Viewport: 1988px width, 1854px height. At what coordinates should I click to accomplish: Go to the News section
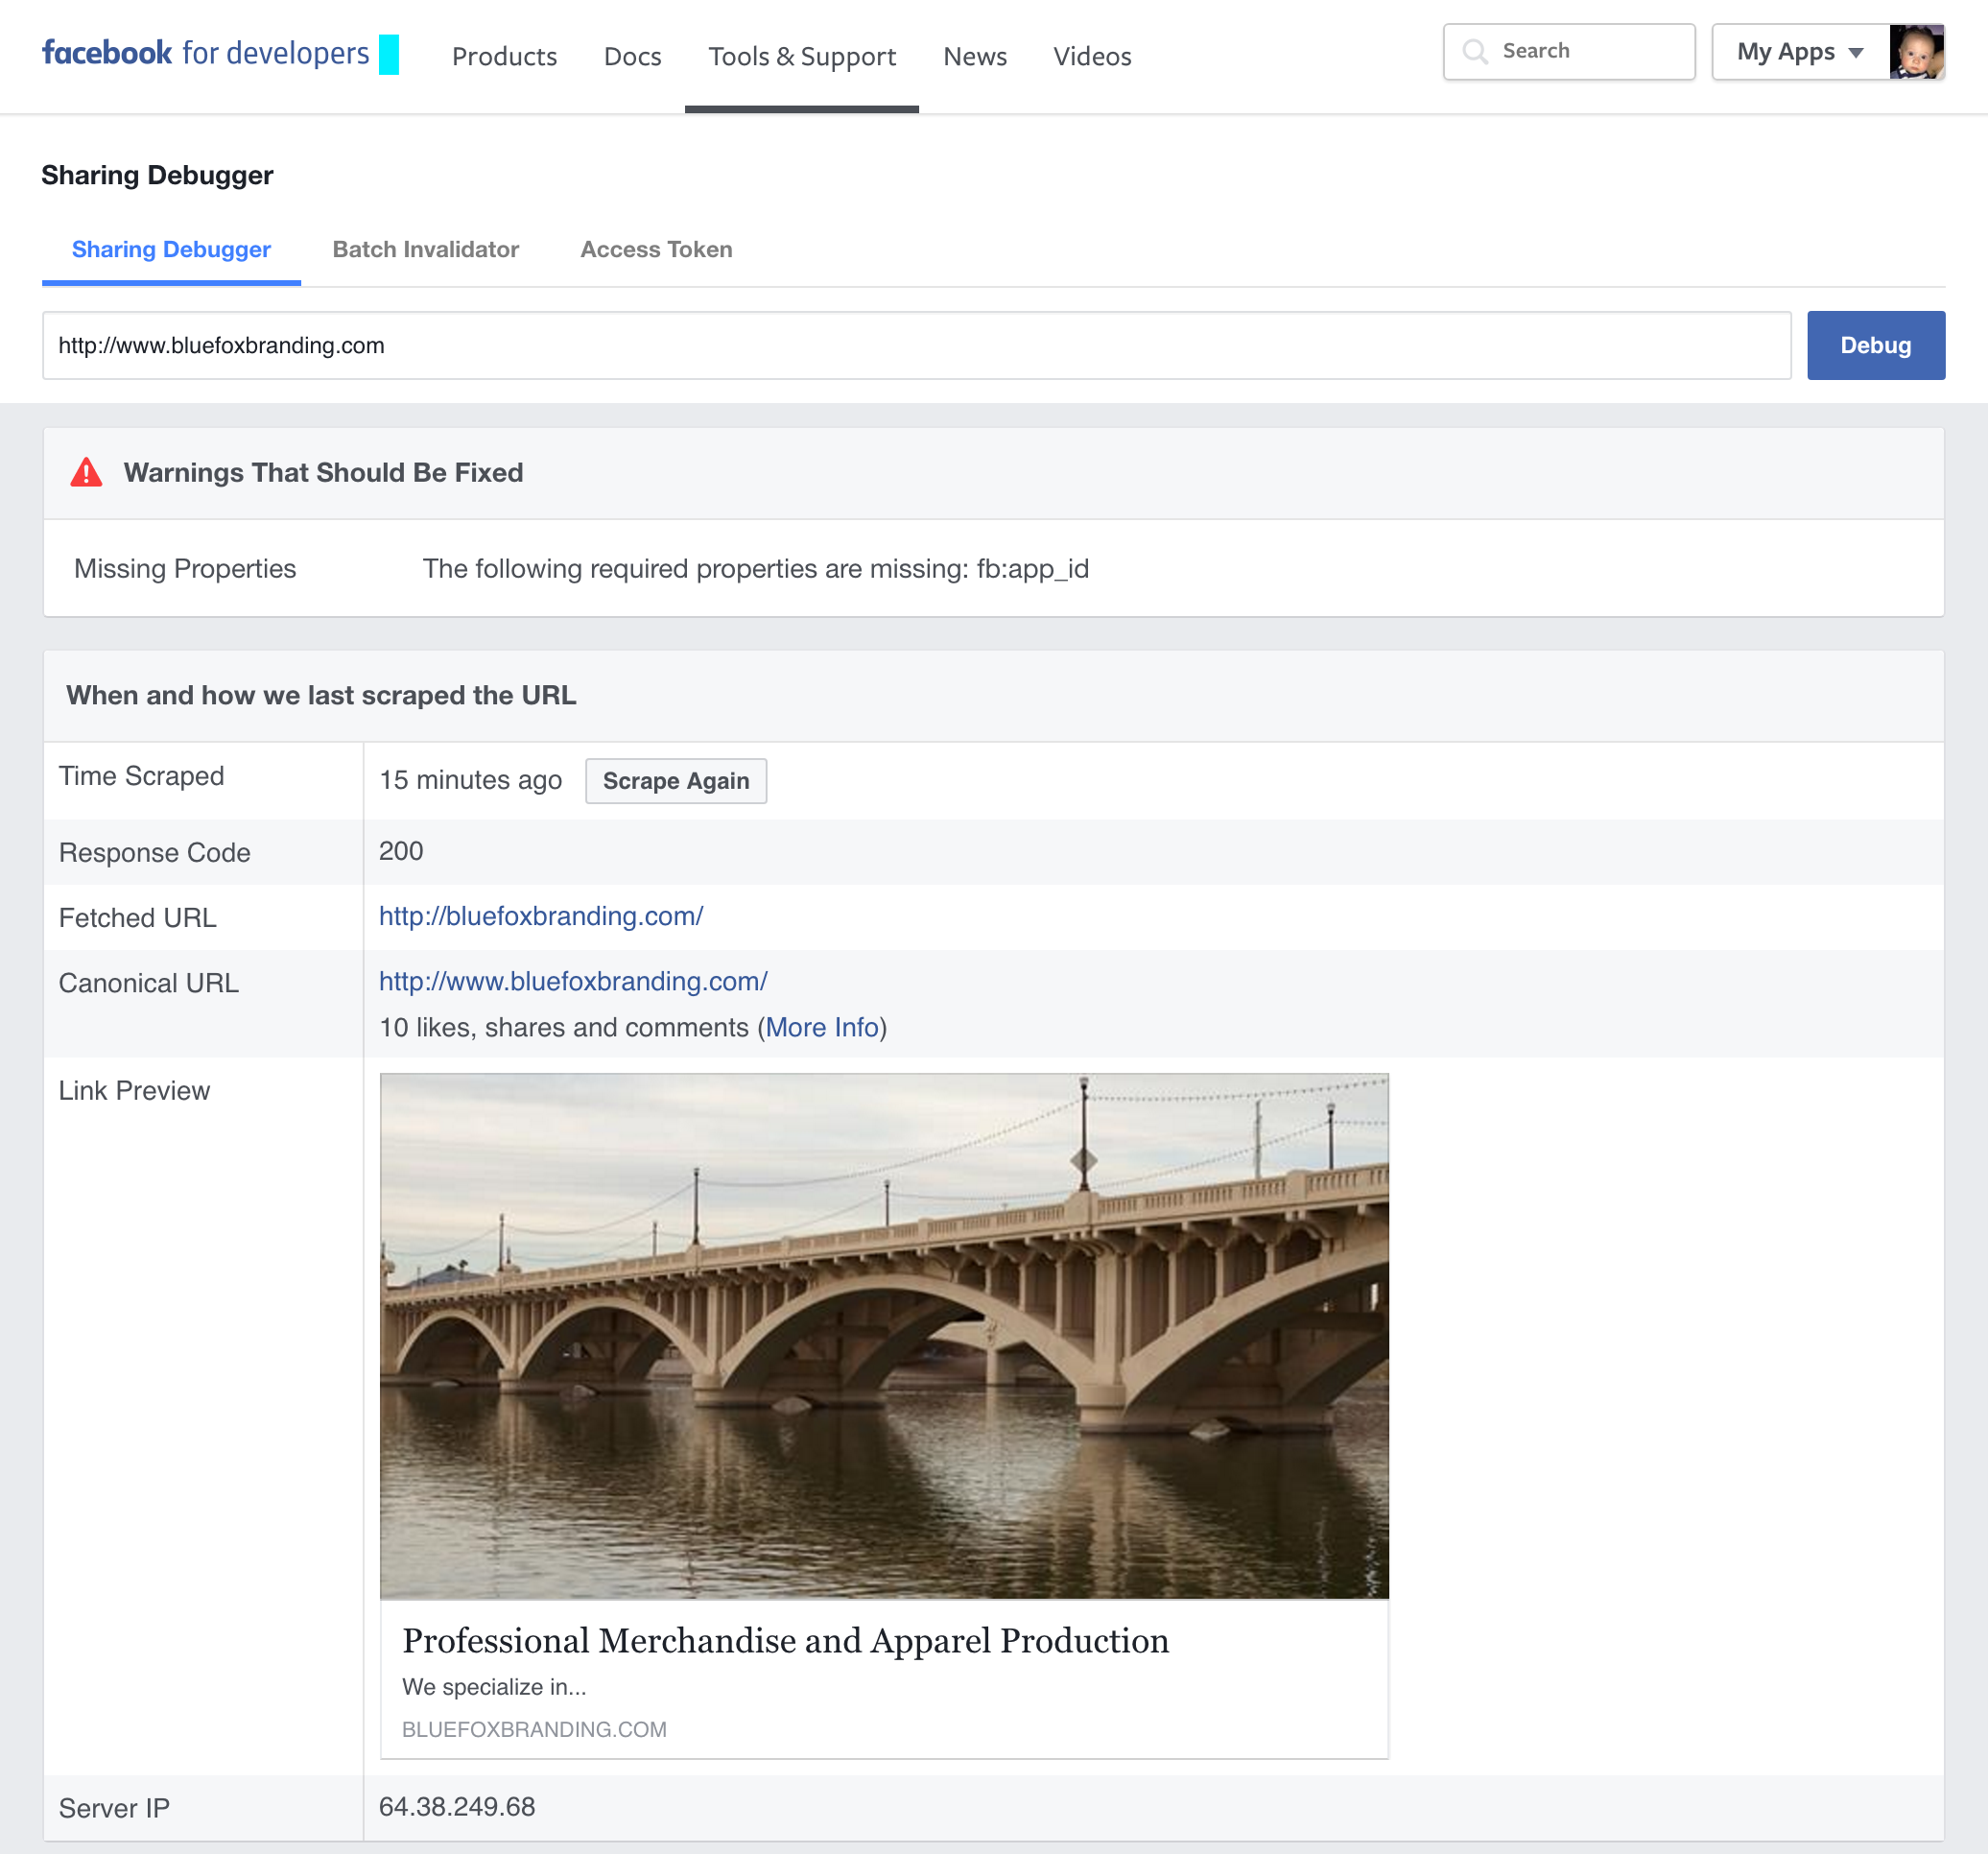pos(974,57)
